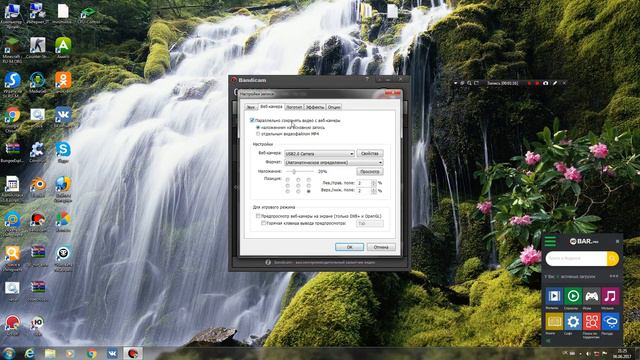Open the green hamburger menu in BAR widget
Image resolution: width=640 pixels, height=360 pixels.
coord(550,241)
